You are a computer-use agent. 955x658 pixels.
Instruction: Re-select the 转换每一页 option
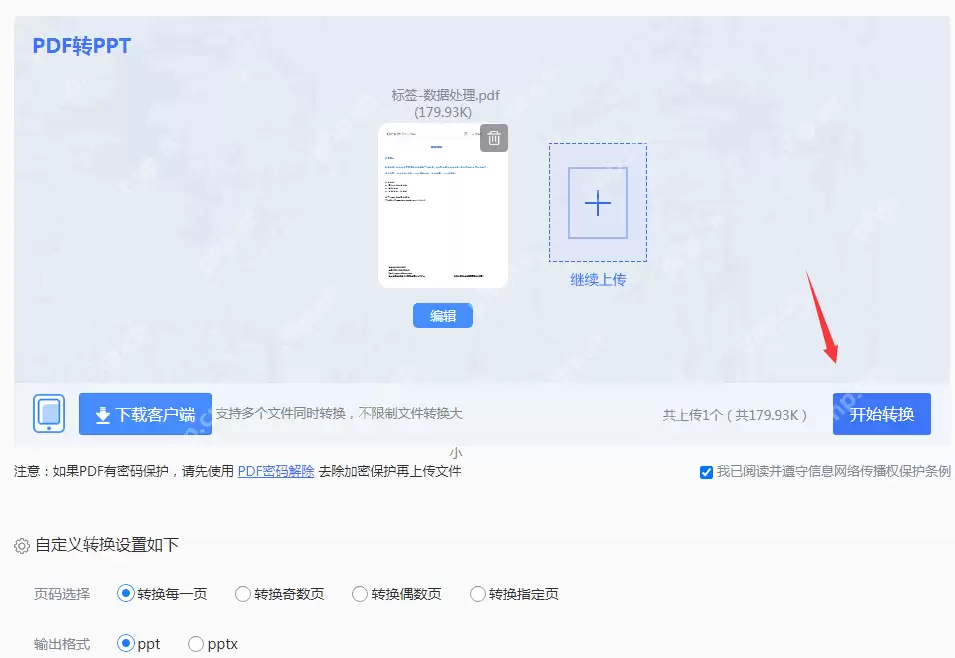coord(124,593)
